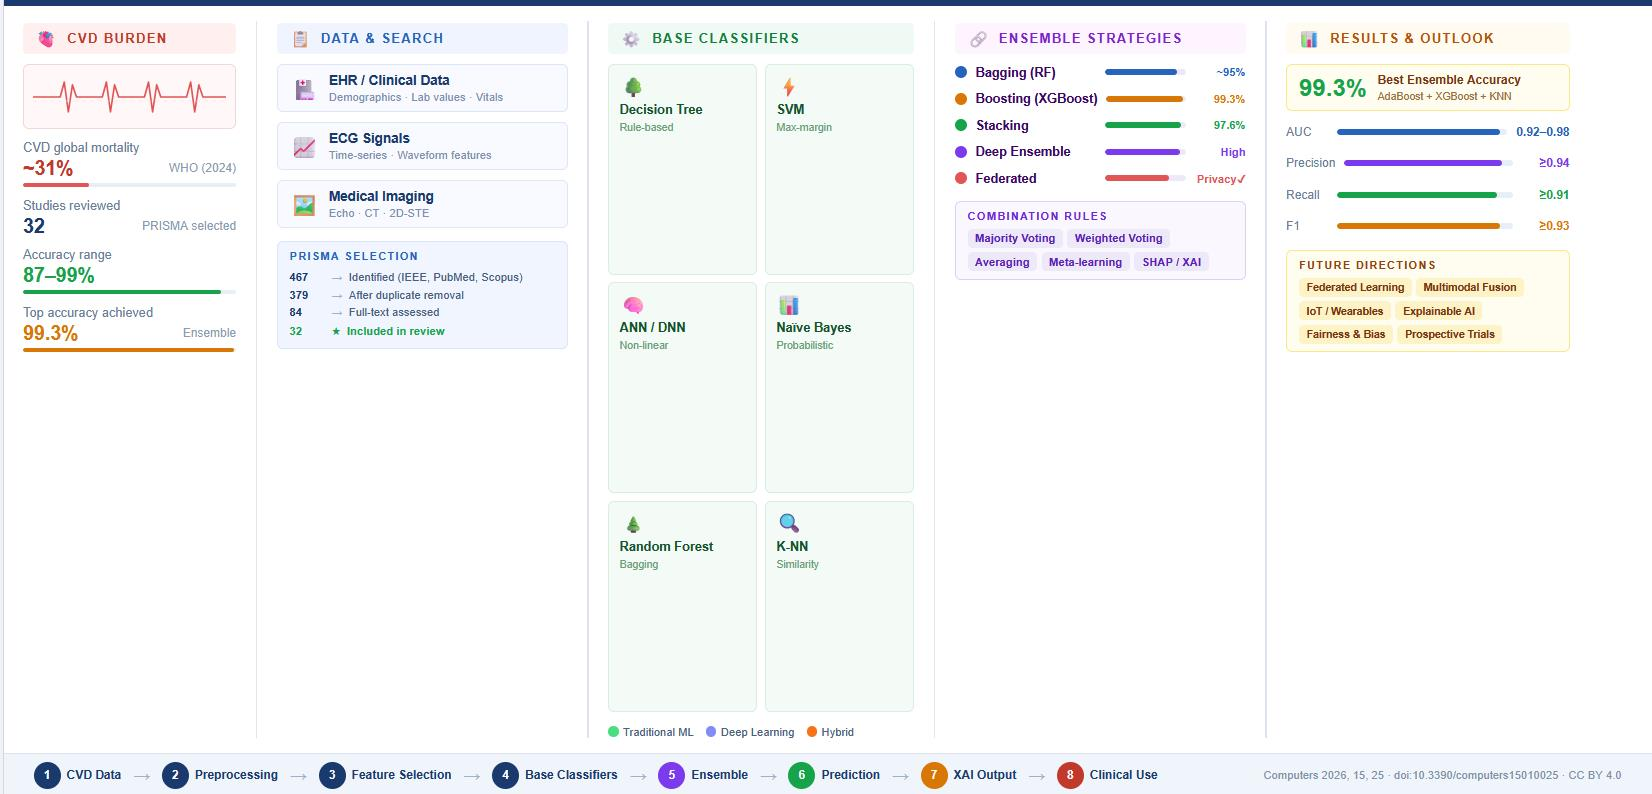Click the Federated Learning future direction tag
The height and width of the screenshot is (794, 1652).
coord(1354,287)
